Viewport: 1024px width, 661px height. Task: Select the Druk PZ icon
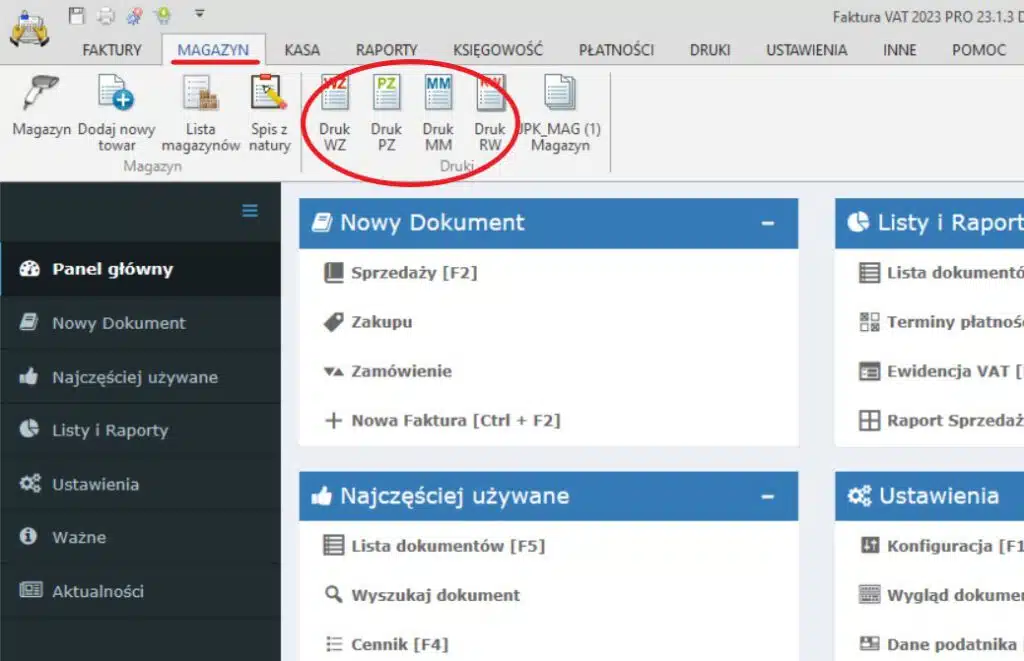point(386,96)
